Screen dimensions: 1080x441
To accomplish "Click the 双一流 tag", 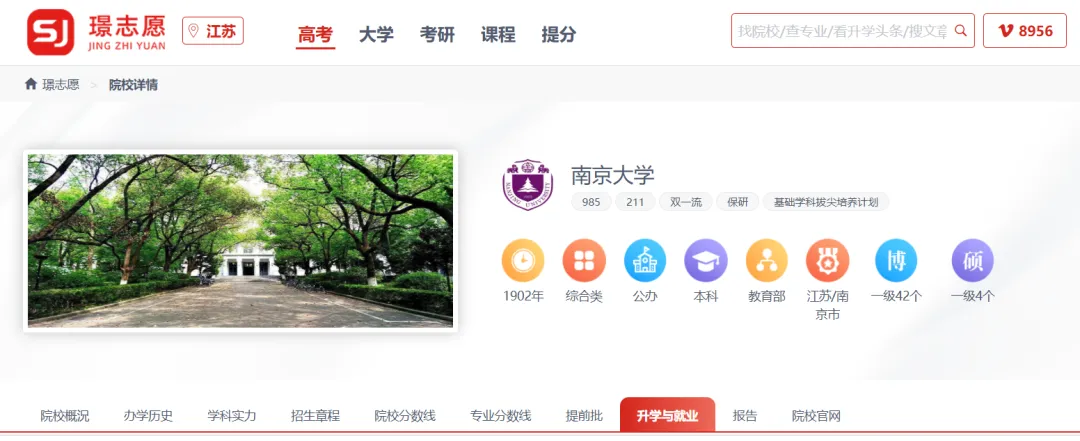I will (686, 203).
